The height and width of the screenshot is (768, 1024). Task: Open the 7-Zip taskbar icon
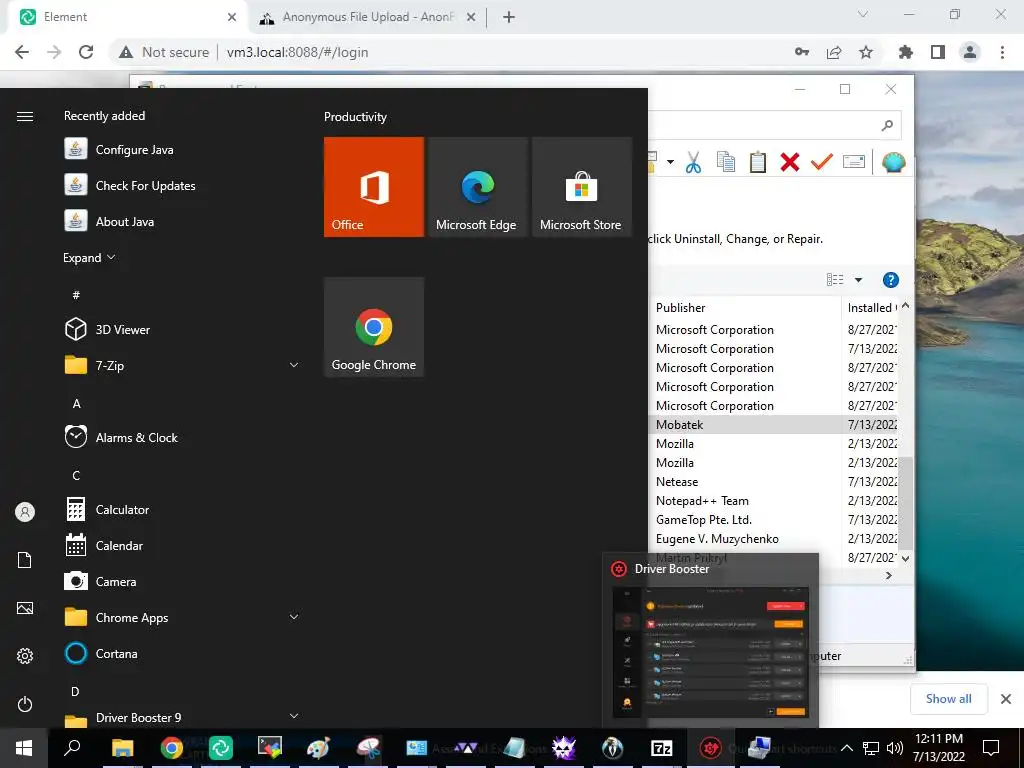[x=662, y=748]
